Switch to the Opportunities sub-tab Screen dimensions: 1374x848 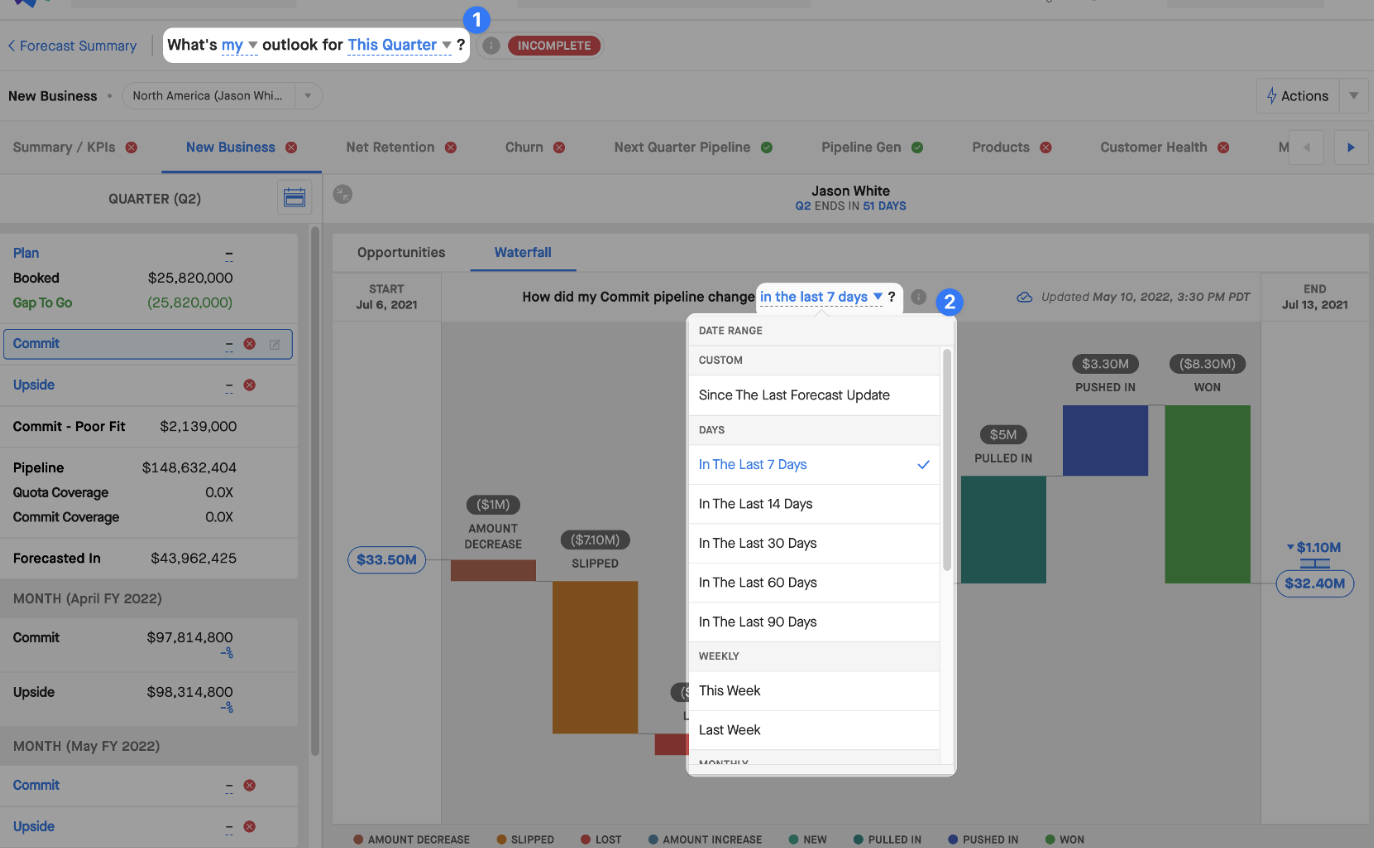tap(401, 252)
